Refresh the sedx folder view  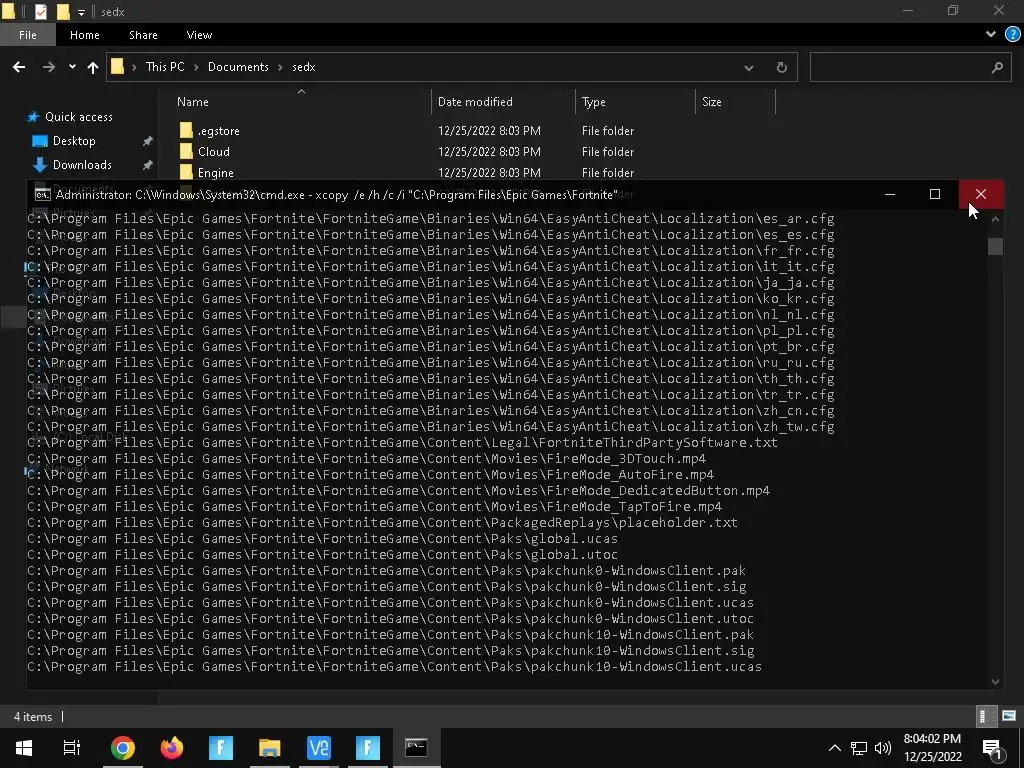click(781, 67)
